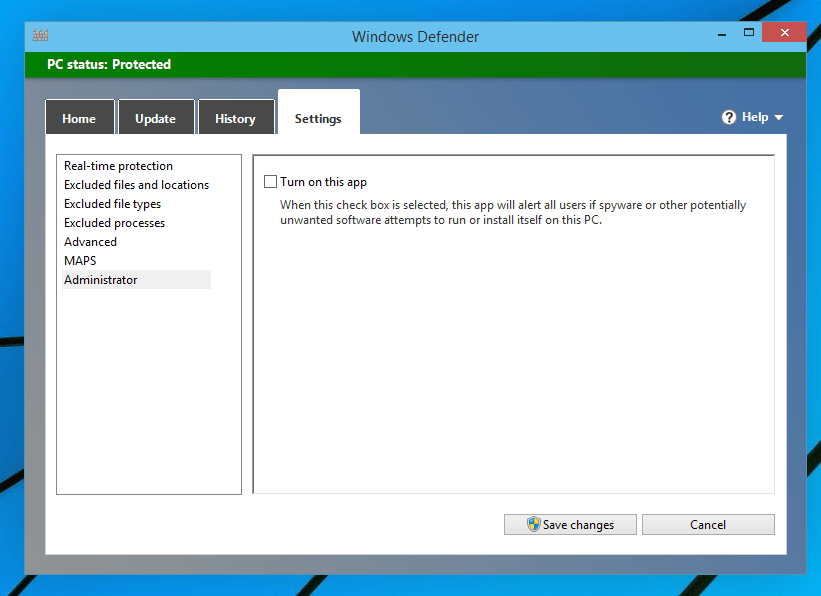Viewport: 821px width, 596px height.
Task: Click the PC status: Protected banner text
Action: tap(109, 64)
